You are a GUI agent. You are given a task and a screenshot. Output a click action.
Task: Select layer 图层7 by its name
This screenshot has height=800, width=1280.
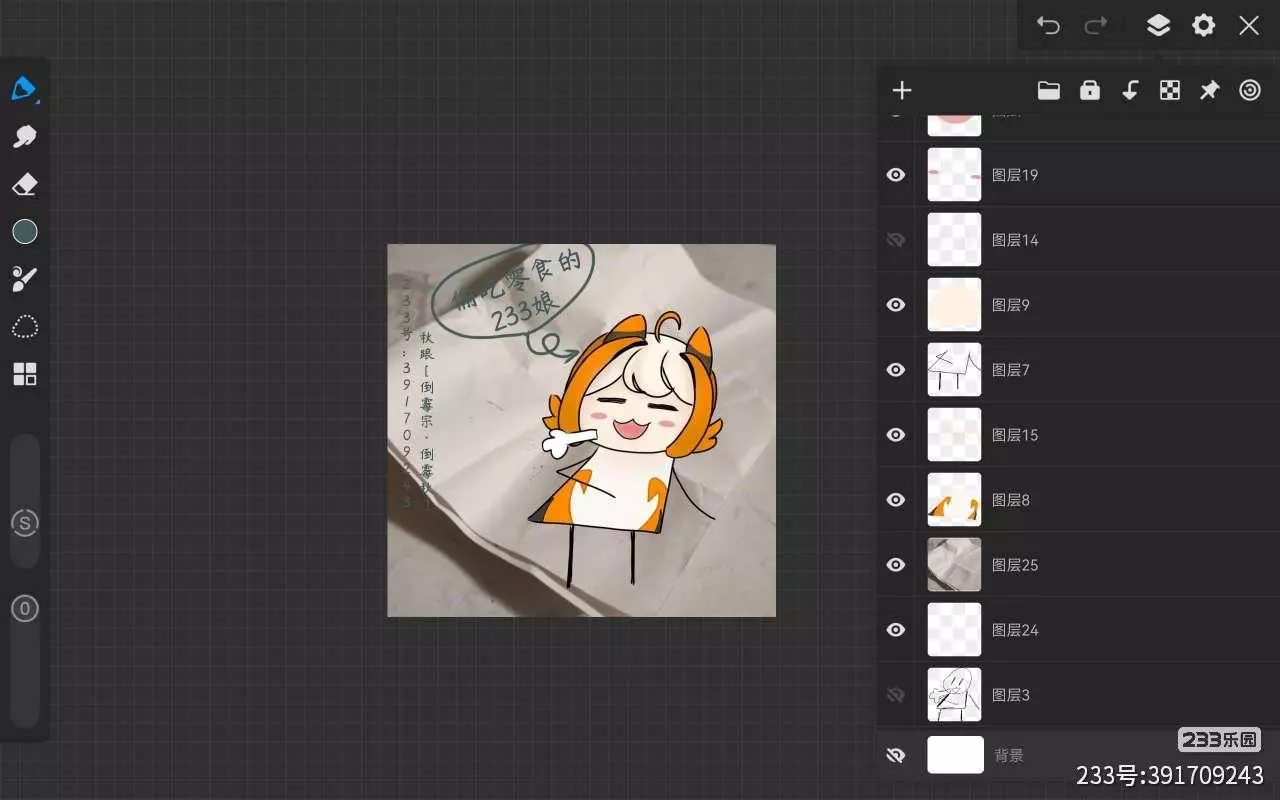click(1010, 370)
